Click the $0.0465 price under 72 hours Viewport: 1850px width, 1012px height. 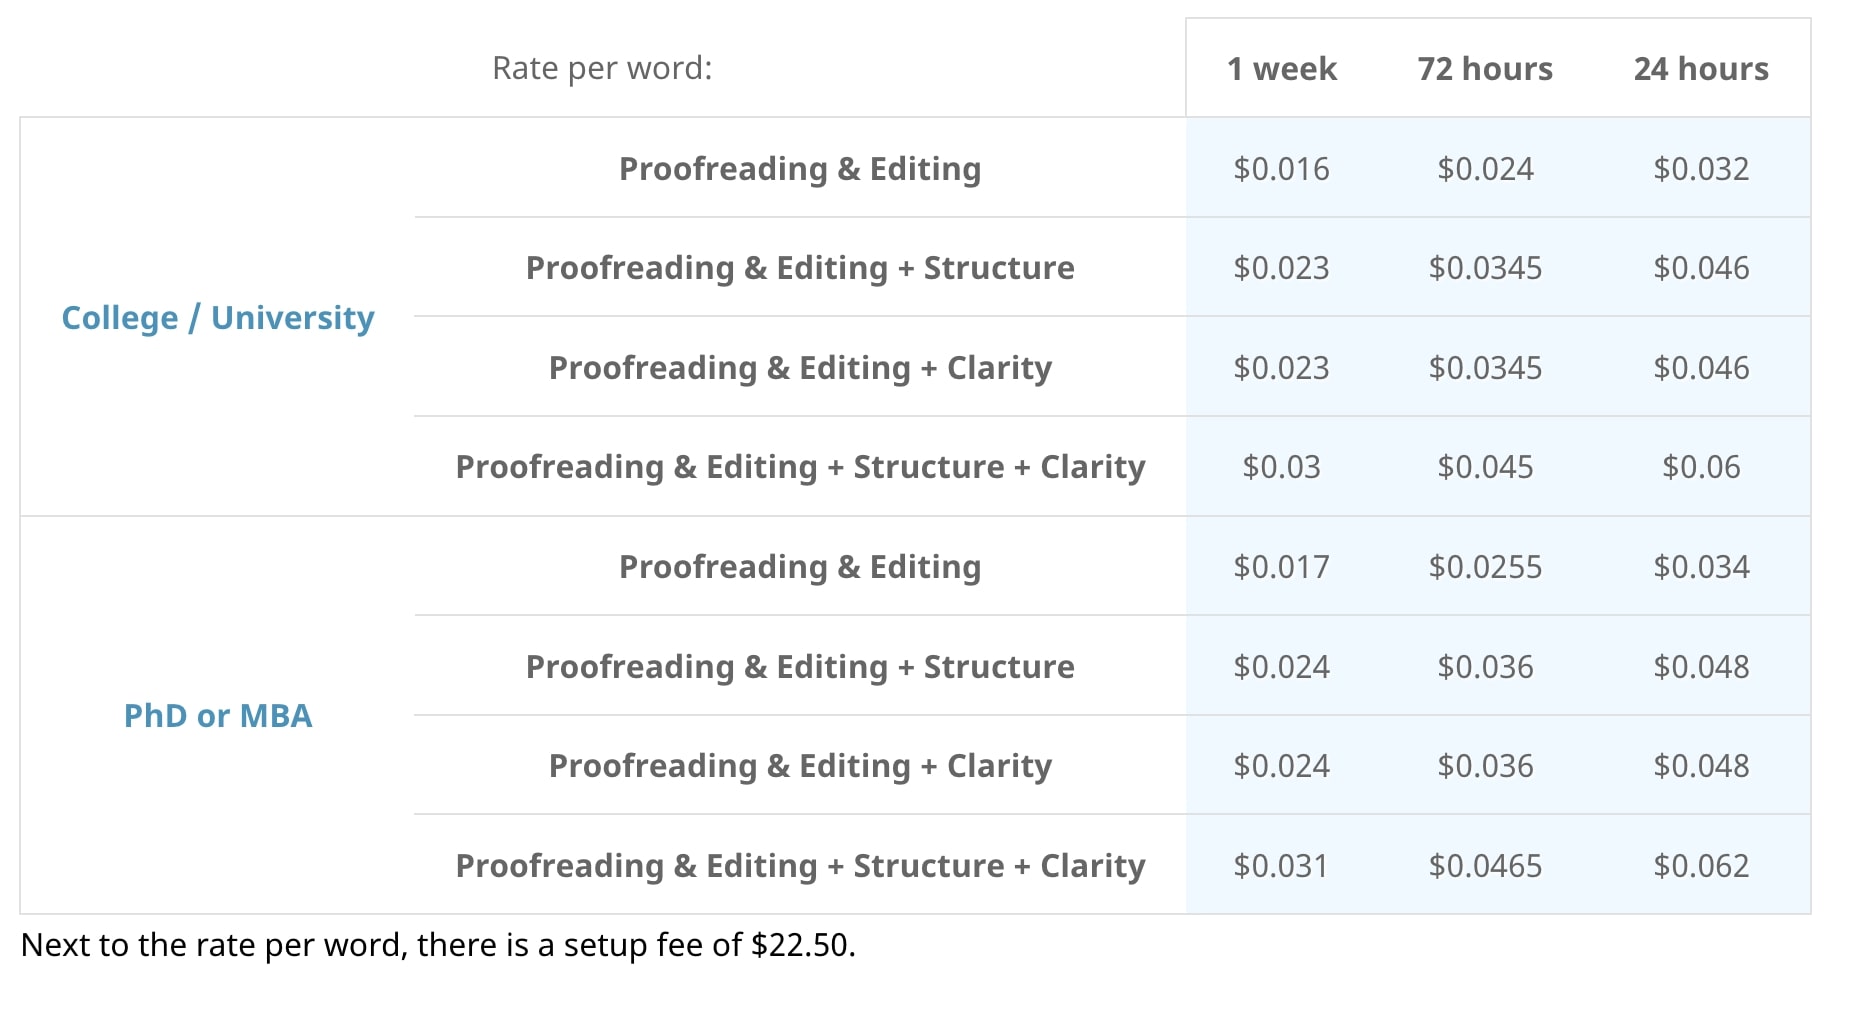pos(1485,866)
